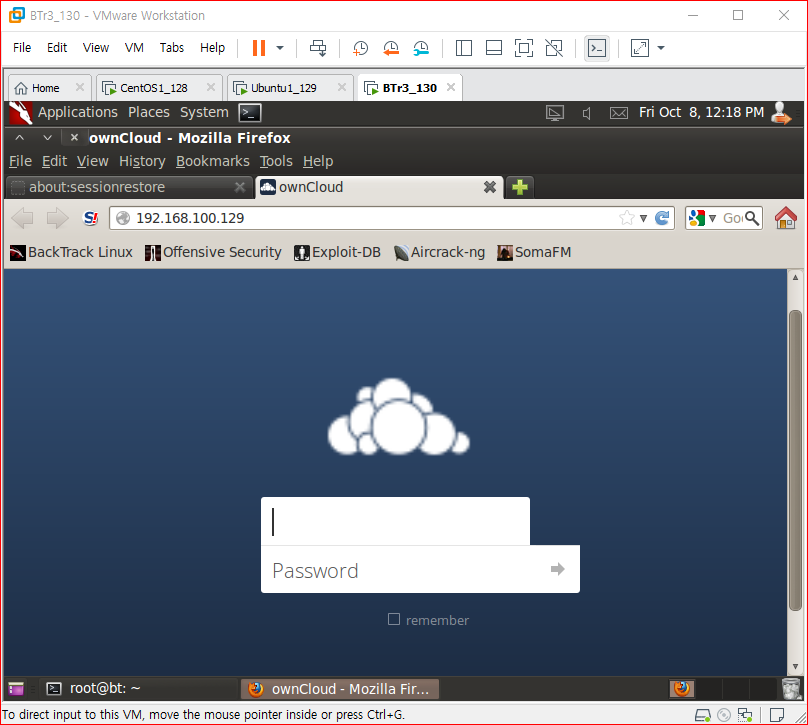
Task: Open the power options dropdown next to pause
Action: tap(280, 48)
